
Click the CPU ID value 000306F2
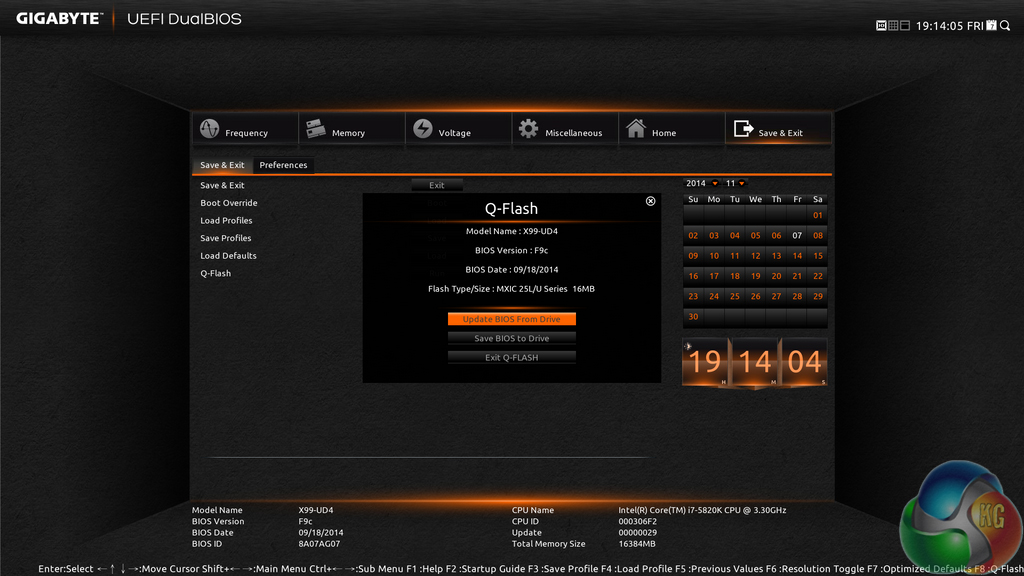coord(637,521)
